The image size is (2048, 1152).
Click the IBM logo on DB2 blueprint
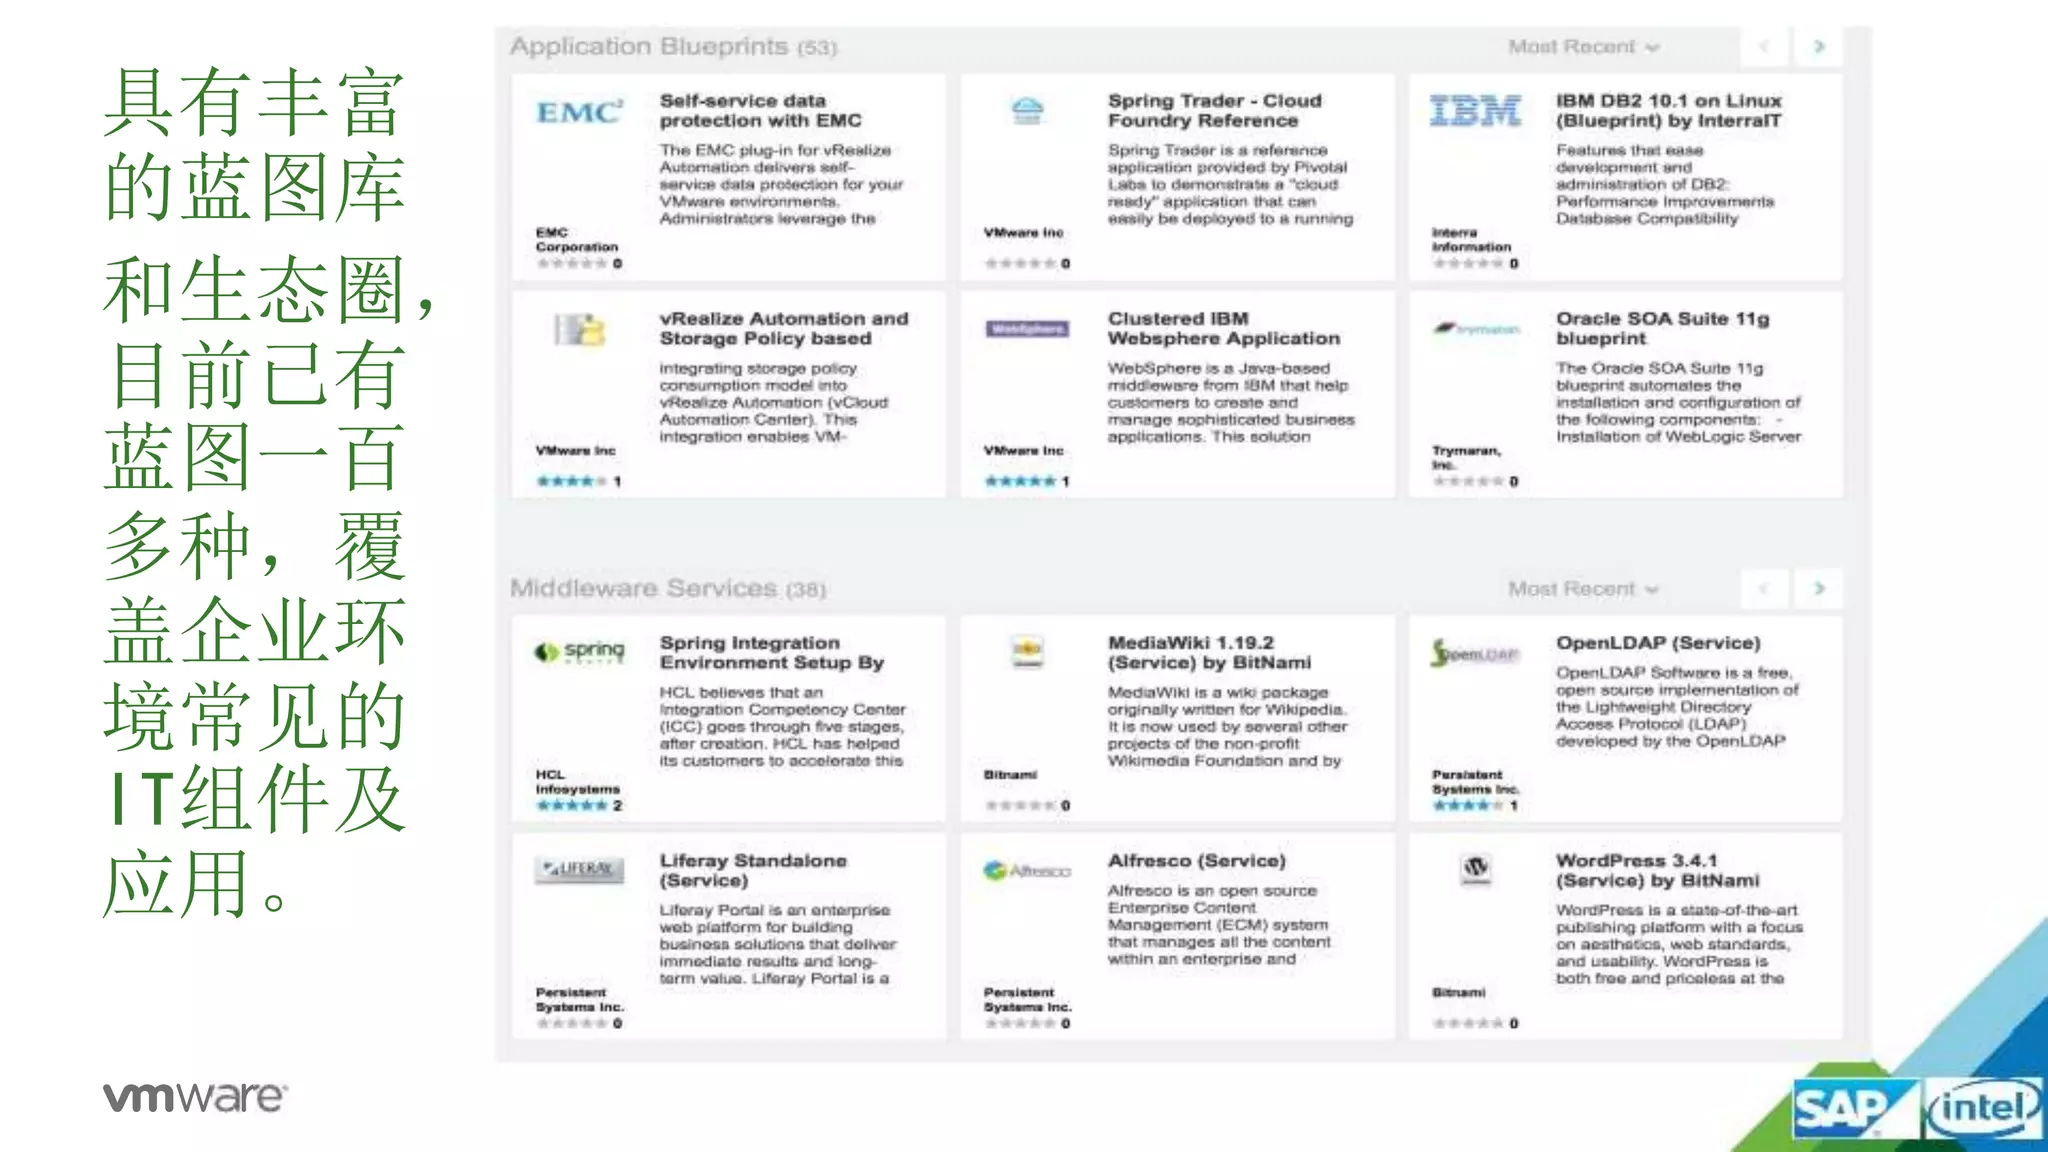[1475, 112]
